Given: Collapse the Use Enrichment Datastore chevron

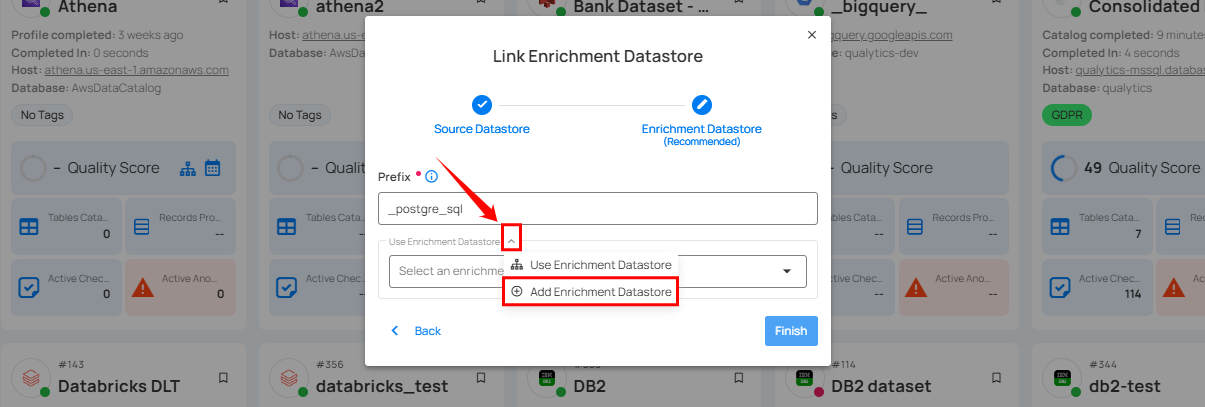Looking at the screenshot, I should (x=511, y=240).
